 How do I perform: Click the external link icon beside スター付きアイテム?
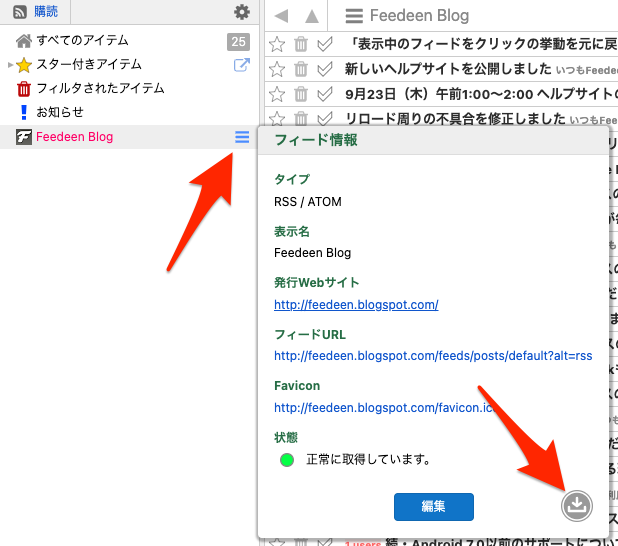coord(242,65)
